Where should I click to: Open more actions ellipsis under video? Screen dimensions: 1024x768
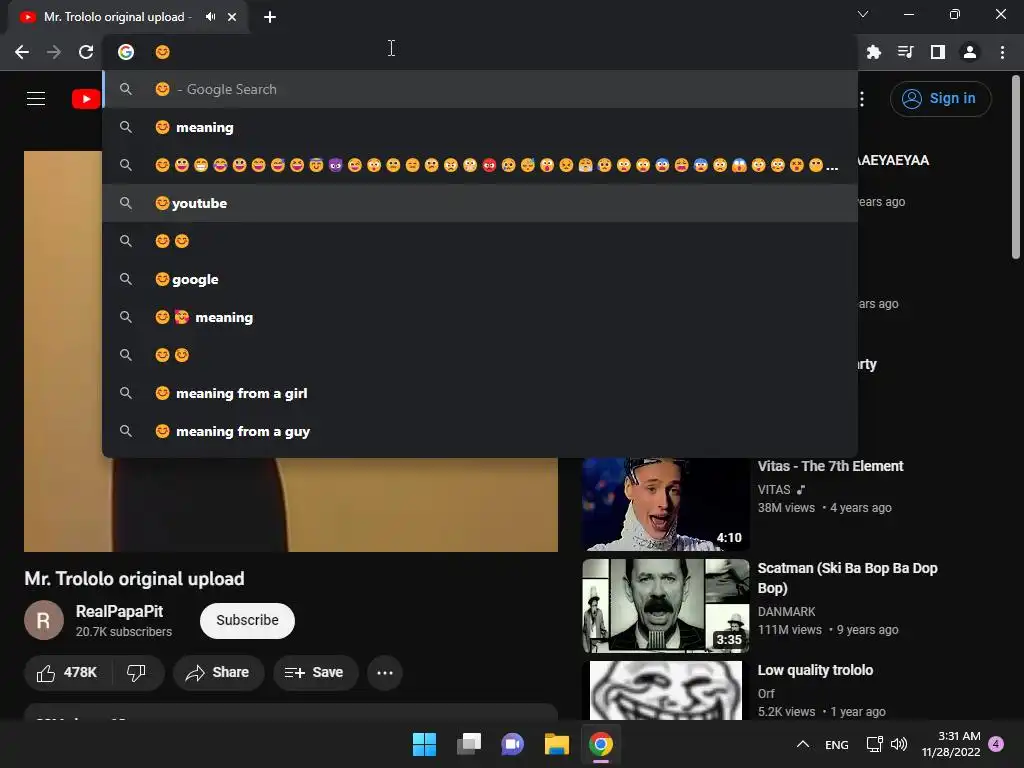pyautogui.click(x=385, y=673)
